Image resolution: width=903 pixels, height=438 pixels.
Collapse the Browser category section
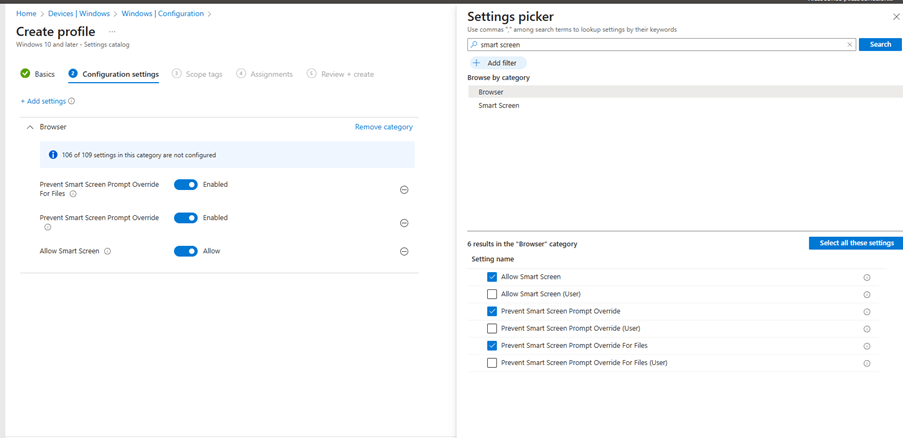tap(30, 128)
